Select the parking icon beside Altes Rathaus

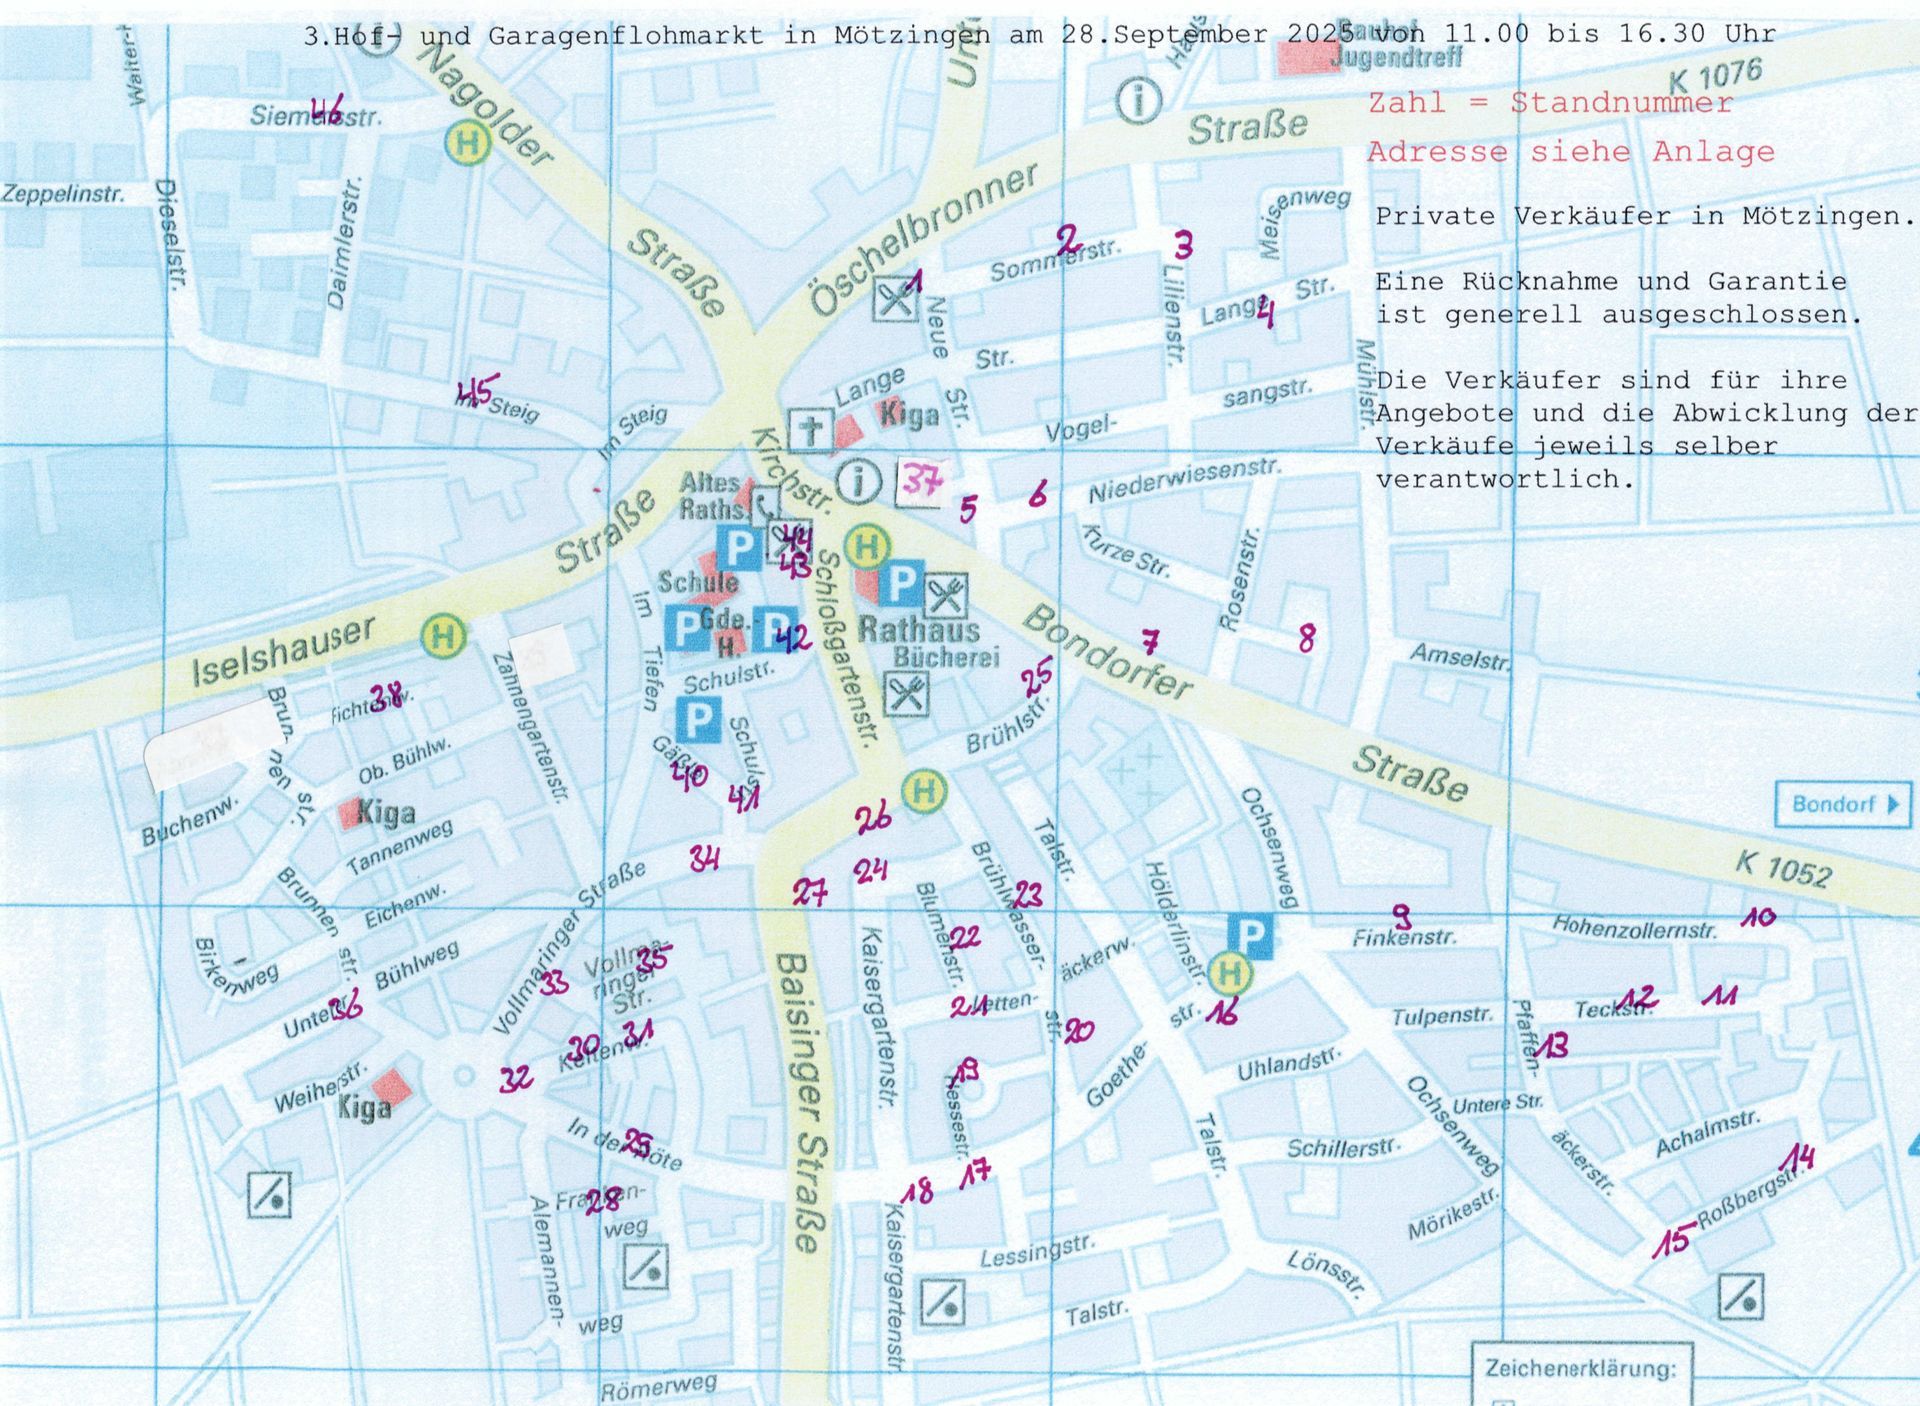click(739, 548)
